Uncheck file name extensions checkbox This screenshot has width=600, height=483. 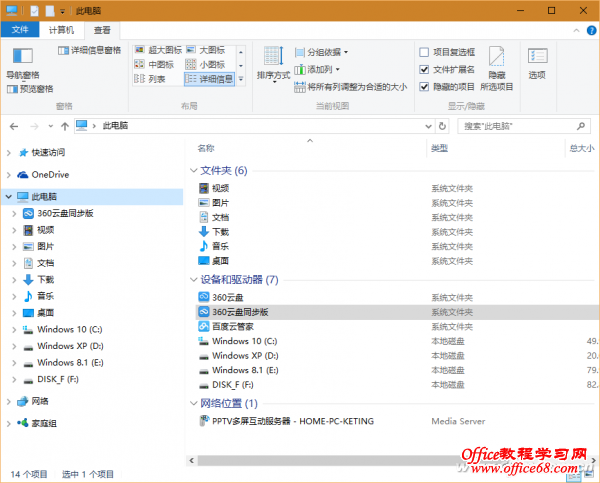coord(424,69)
